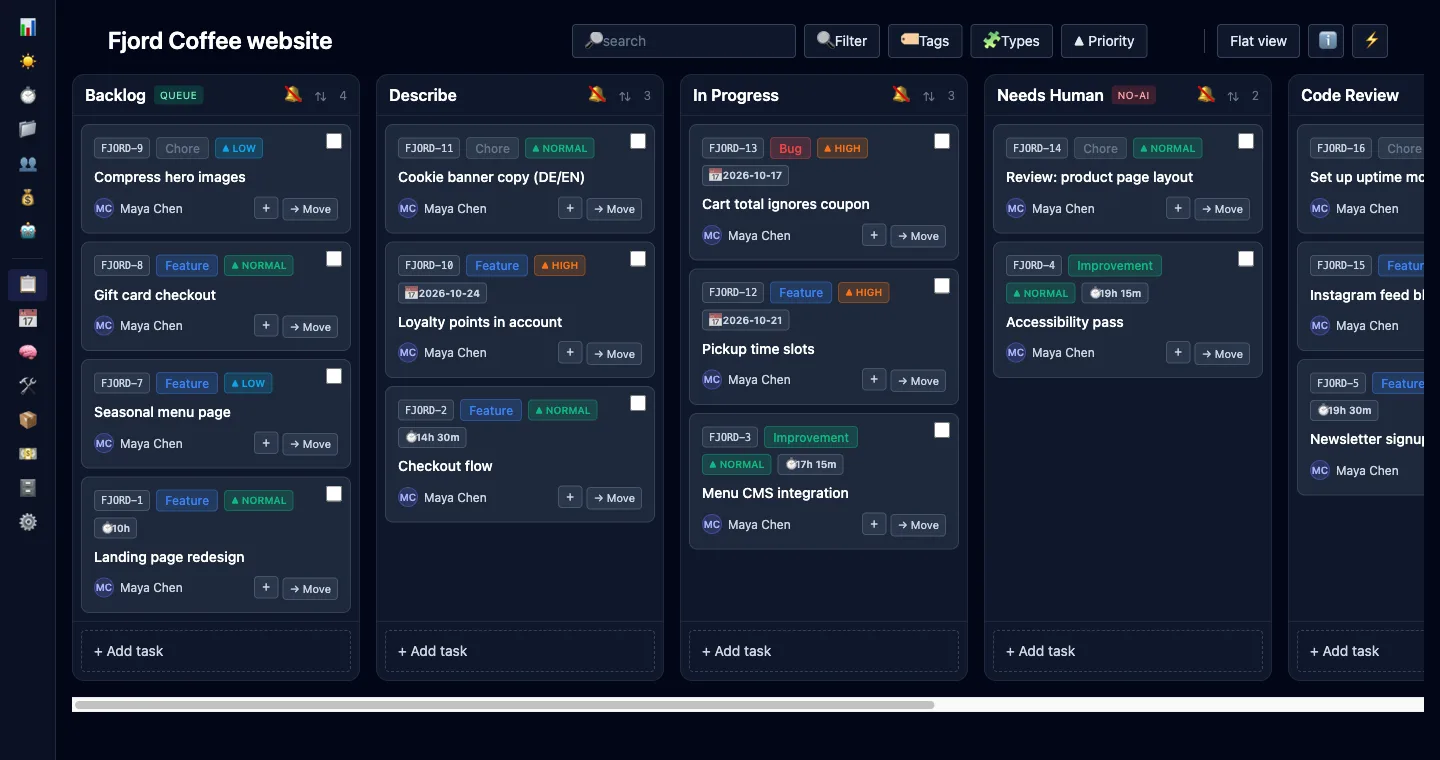Select the Cookie banner copy card checkbox
This screenshot has width=1440, height=760.
tap(638, 141)
